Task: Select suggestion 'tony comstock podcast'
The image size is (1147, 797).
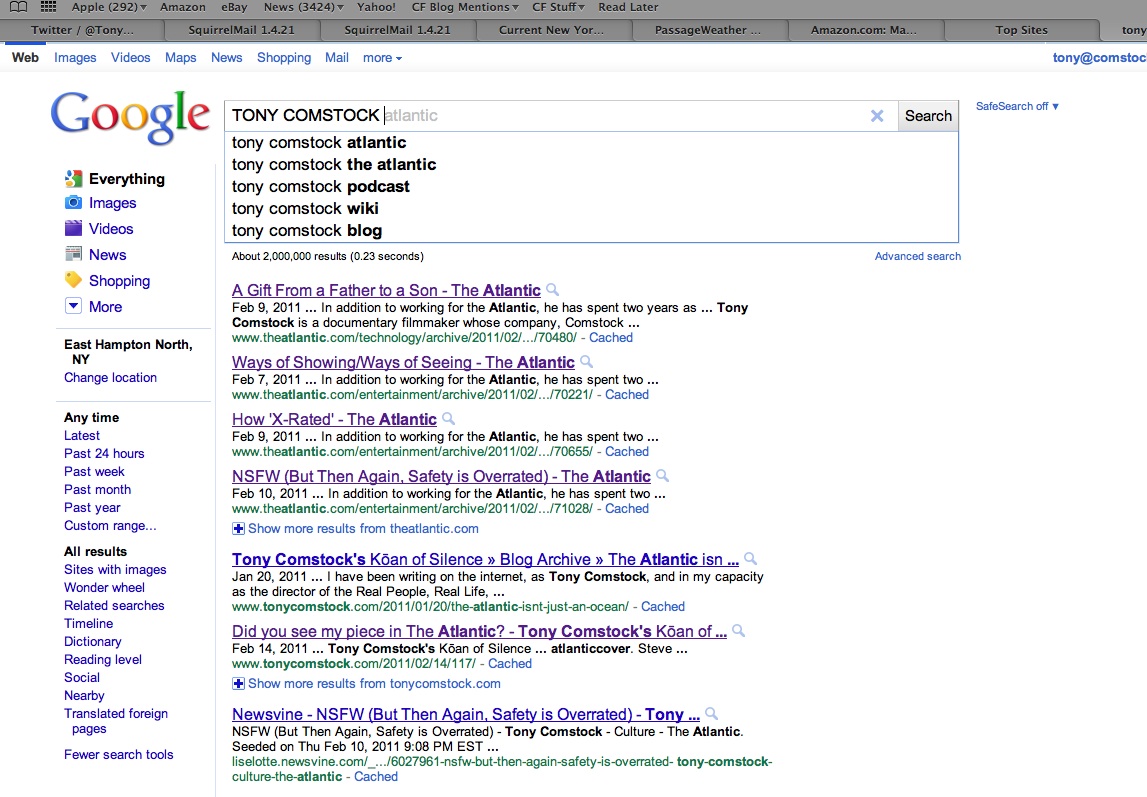Action: 591,186
